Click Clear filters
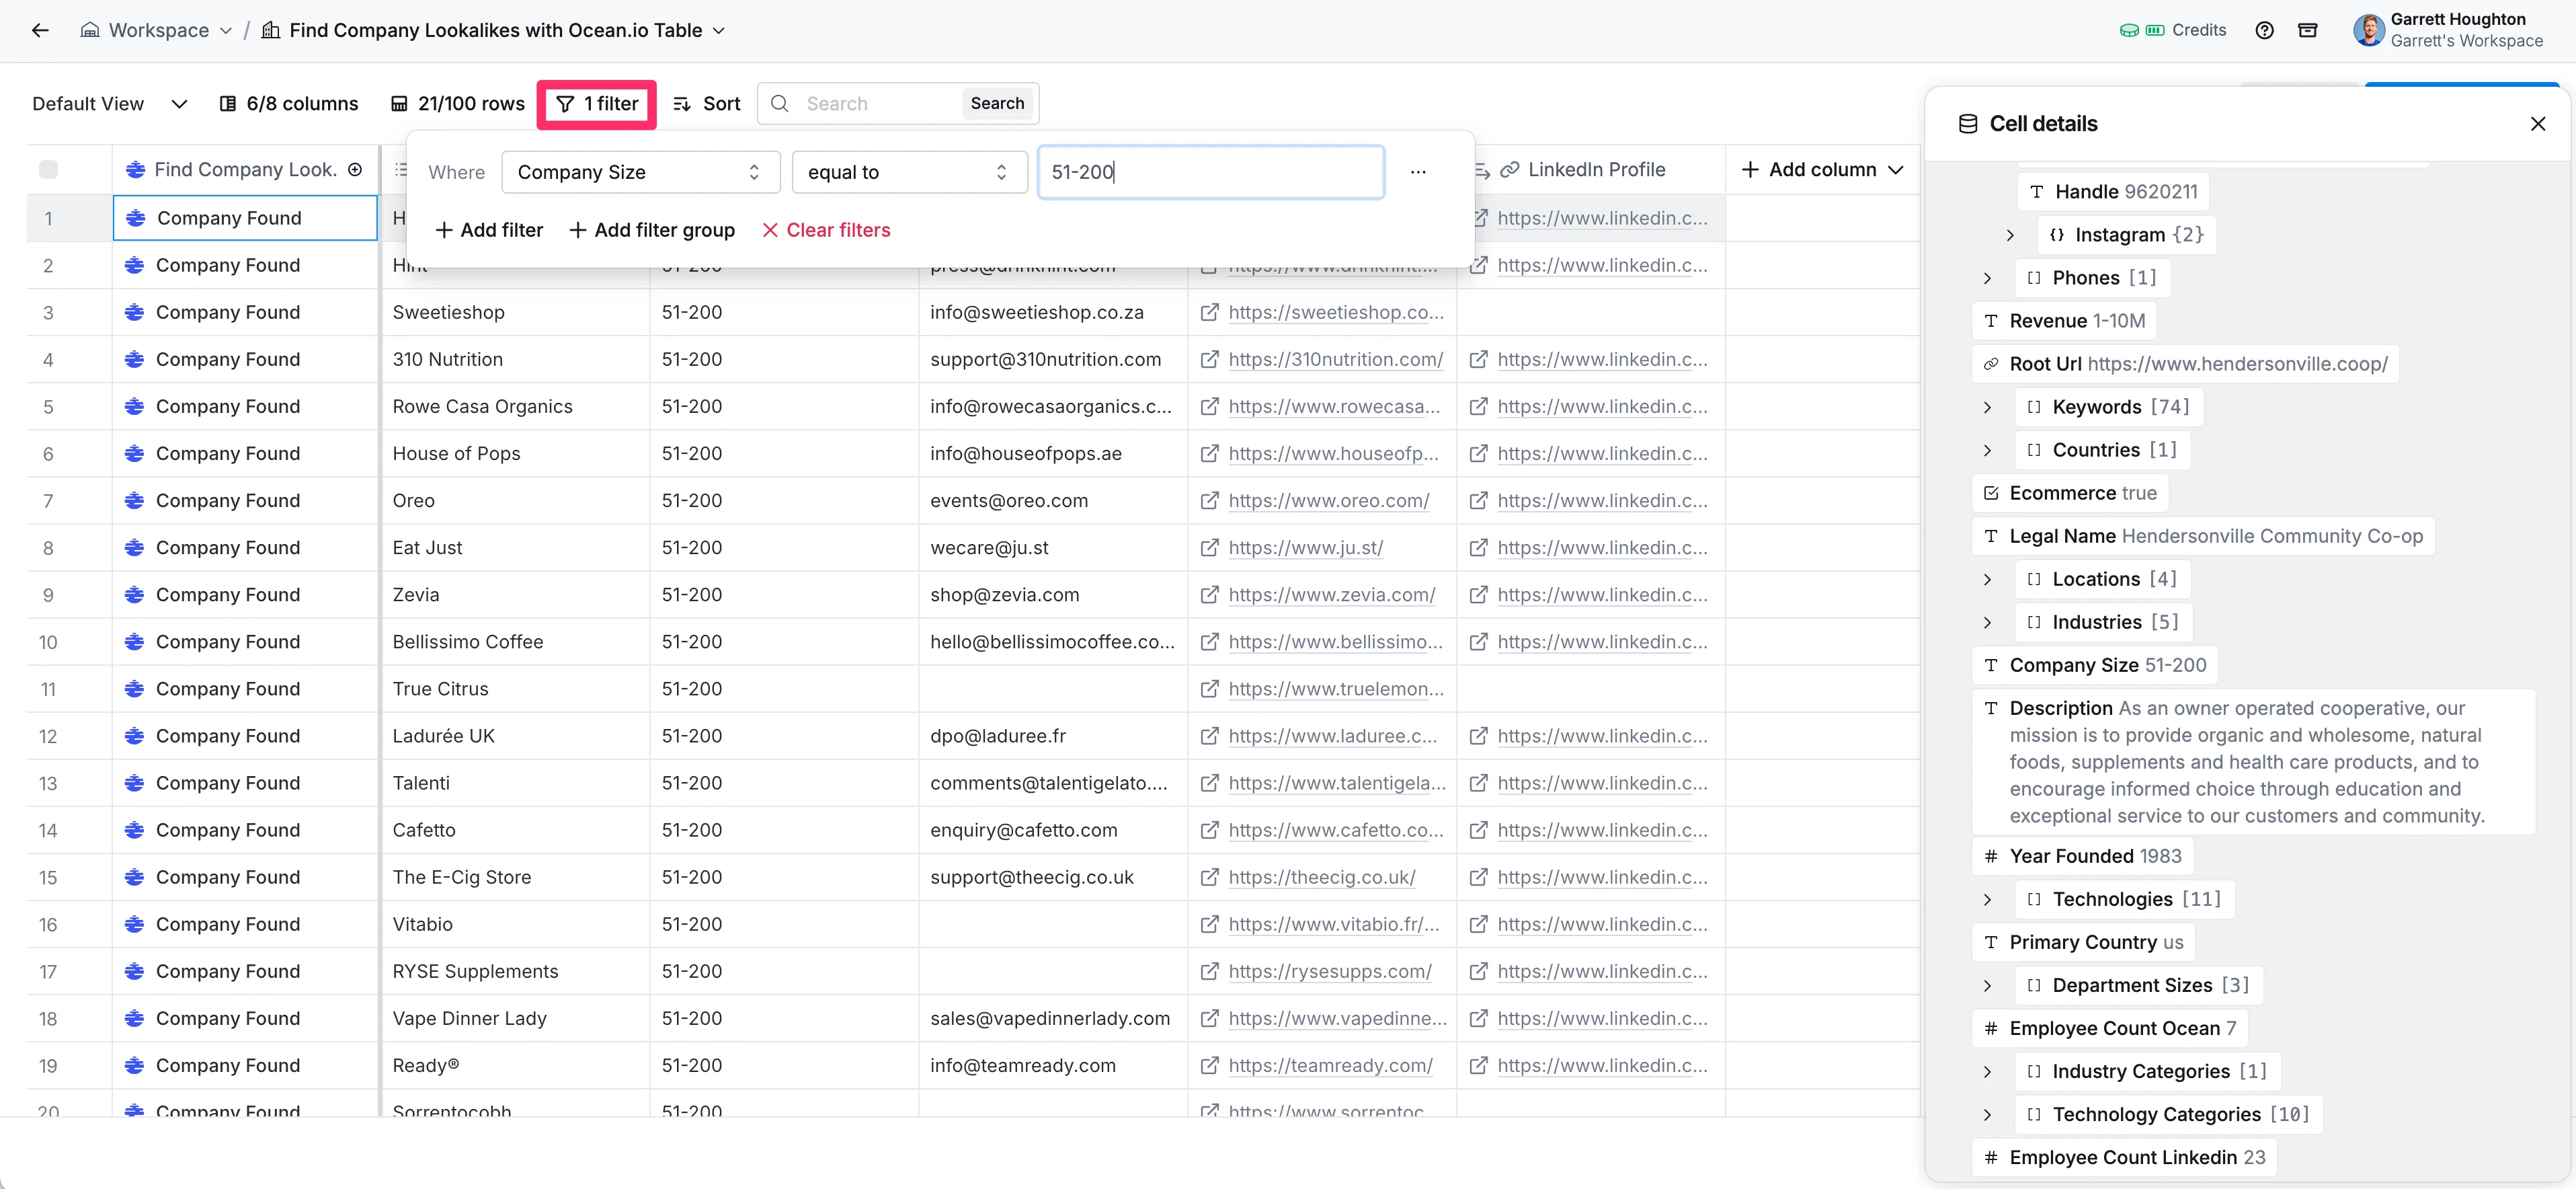The width and height of the screenshot is (2576, 1189). click(x=826, y=230)
